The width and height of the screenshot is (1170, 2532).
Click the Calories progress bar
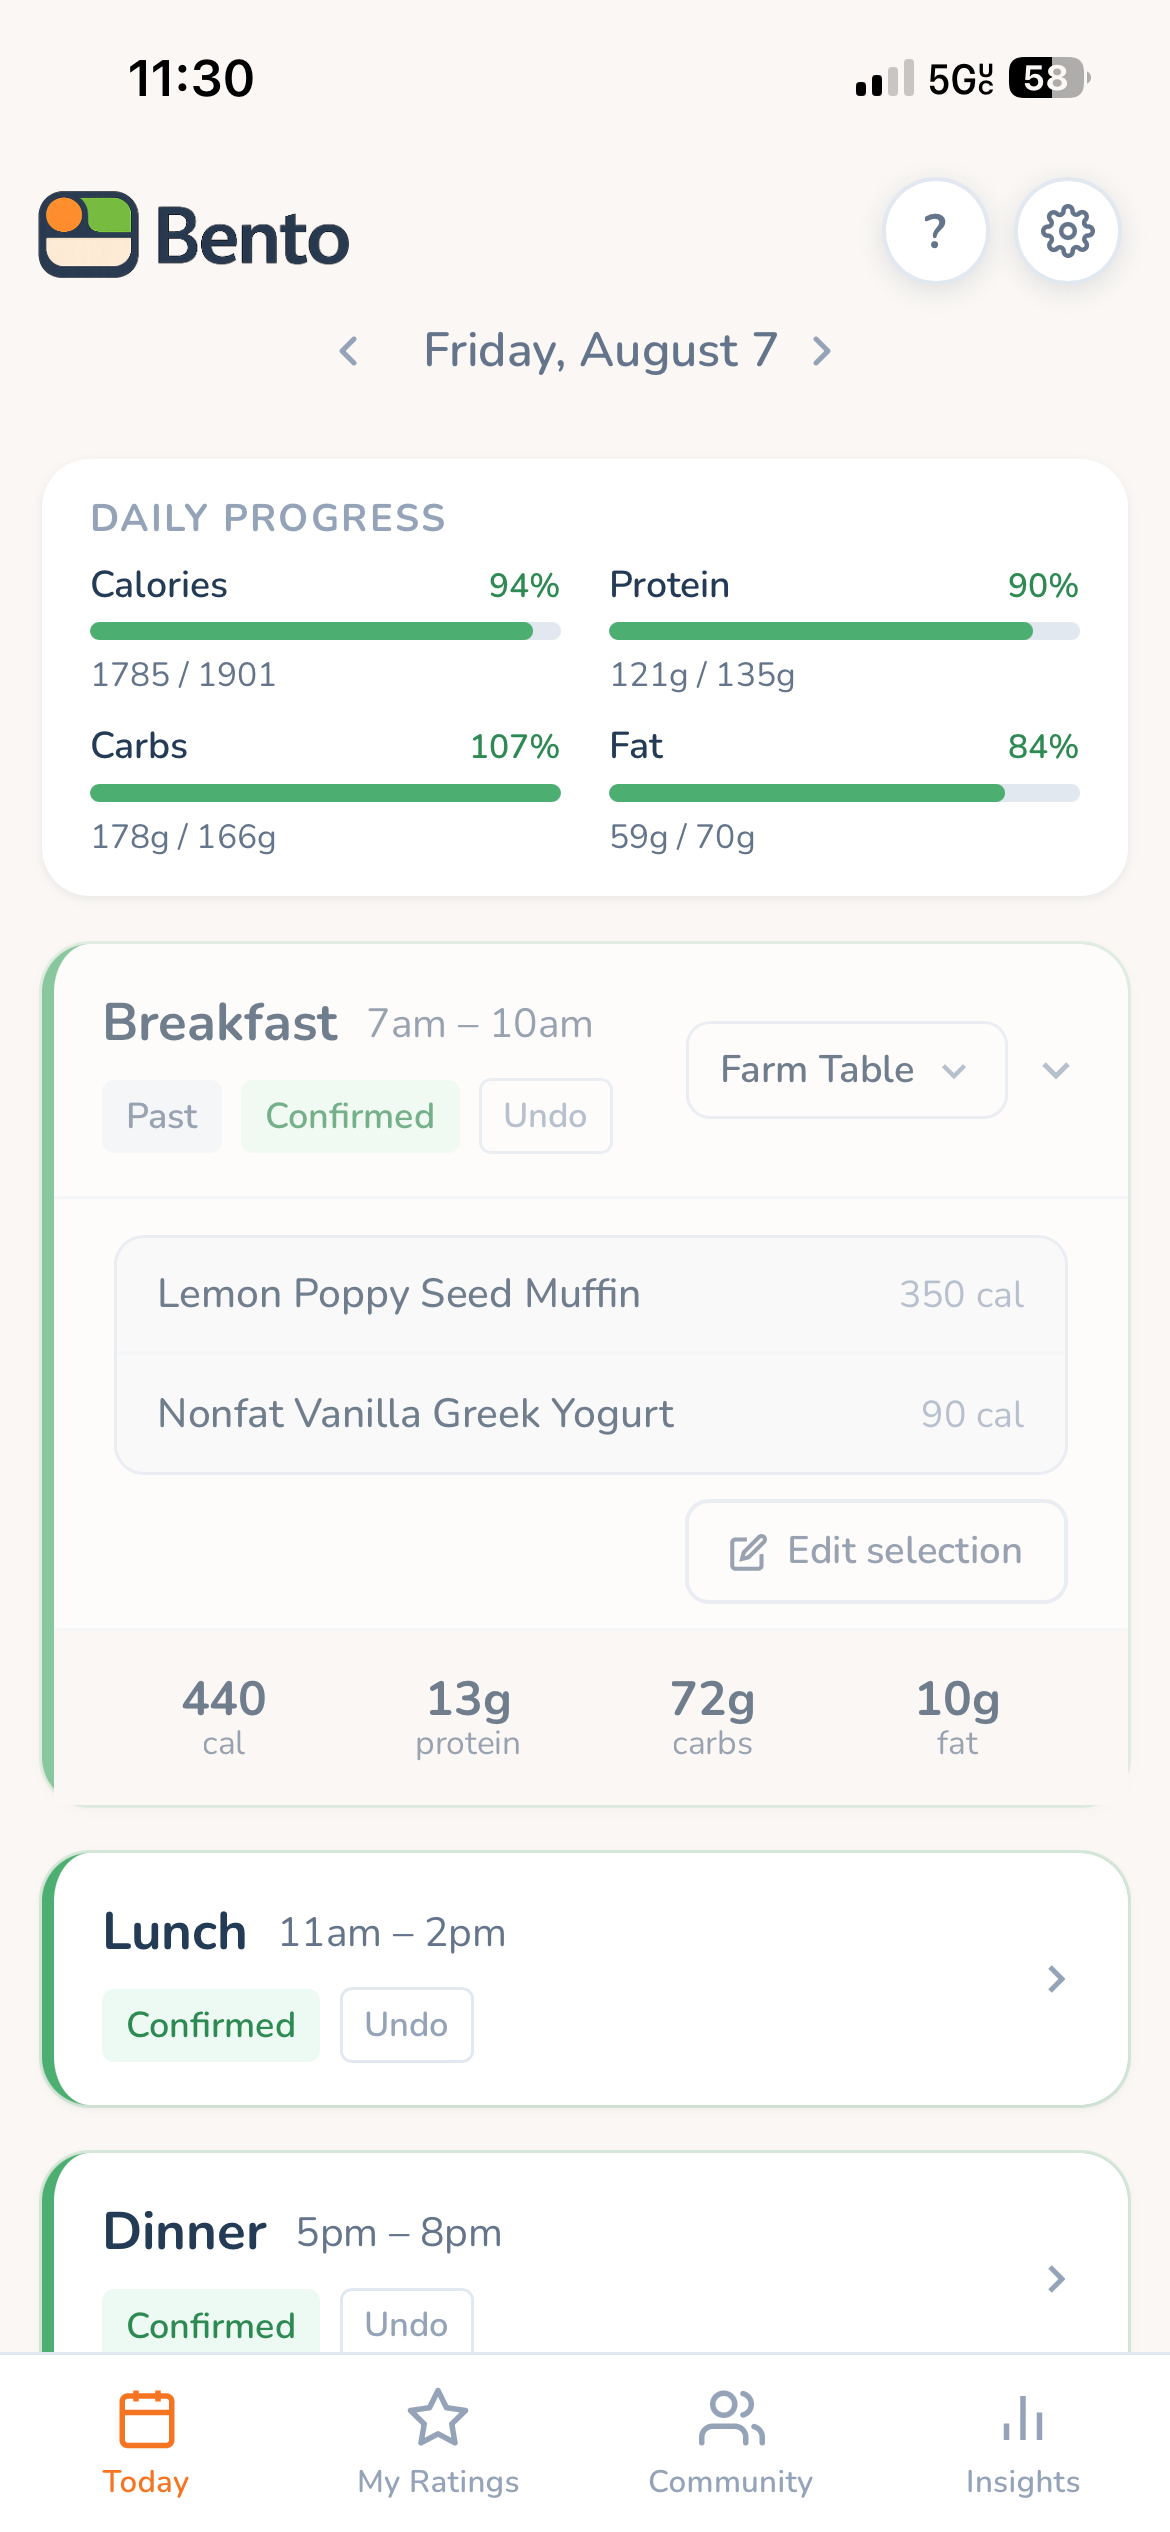325,631
